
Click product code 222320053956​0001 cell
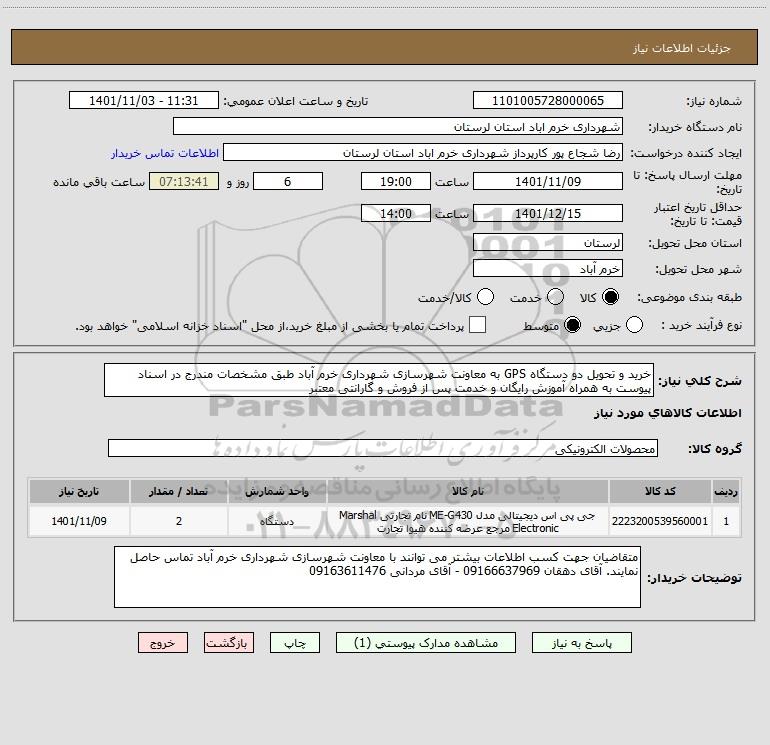(660, 521)
